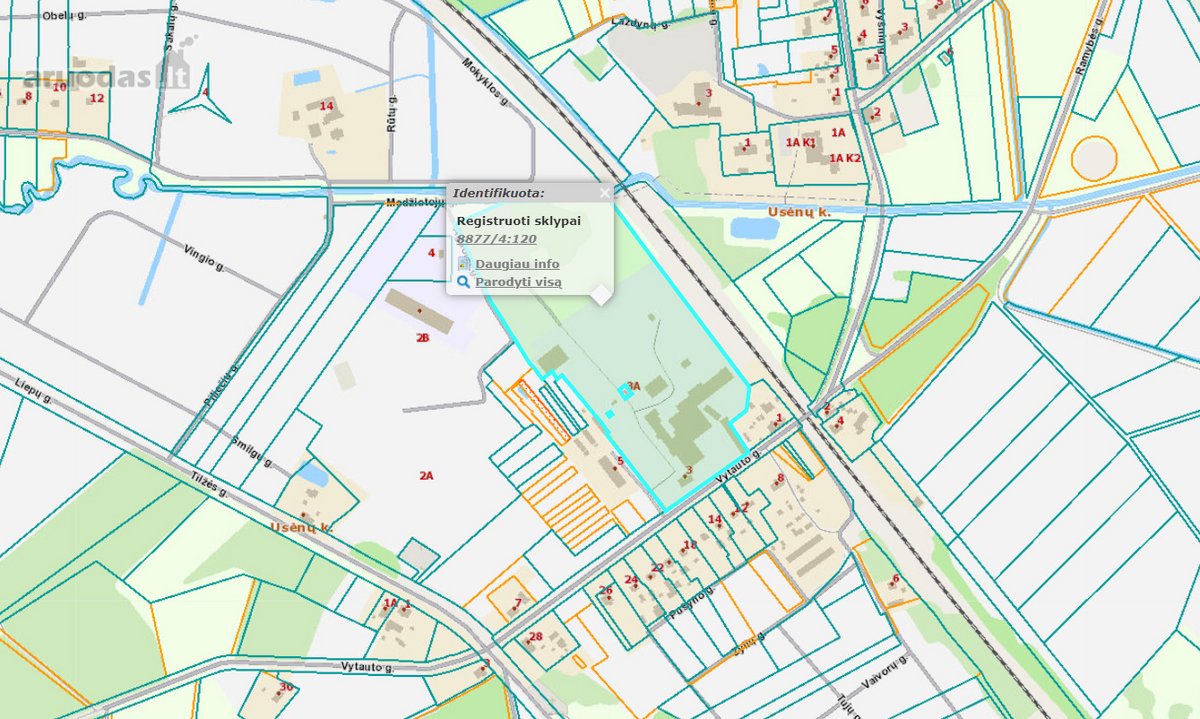Click the address marker 2A
The height and width of the screenshot is (719, 1200).
tap(426, 476)
